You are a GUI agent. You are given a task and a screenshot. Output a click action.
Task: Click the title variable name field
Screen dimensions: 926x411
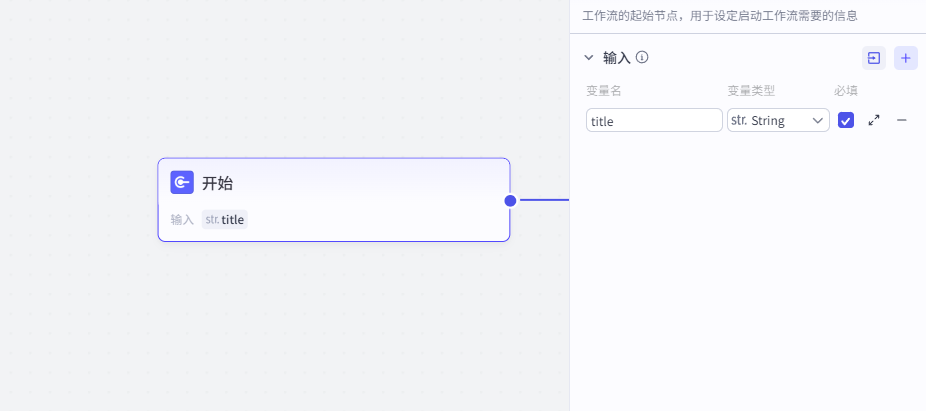coord(654,120)
